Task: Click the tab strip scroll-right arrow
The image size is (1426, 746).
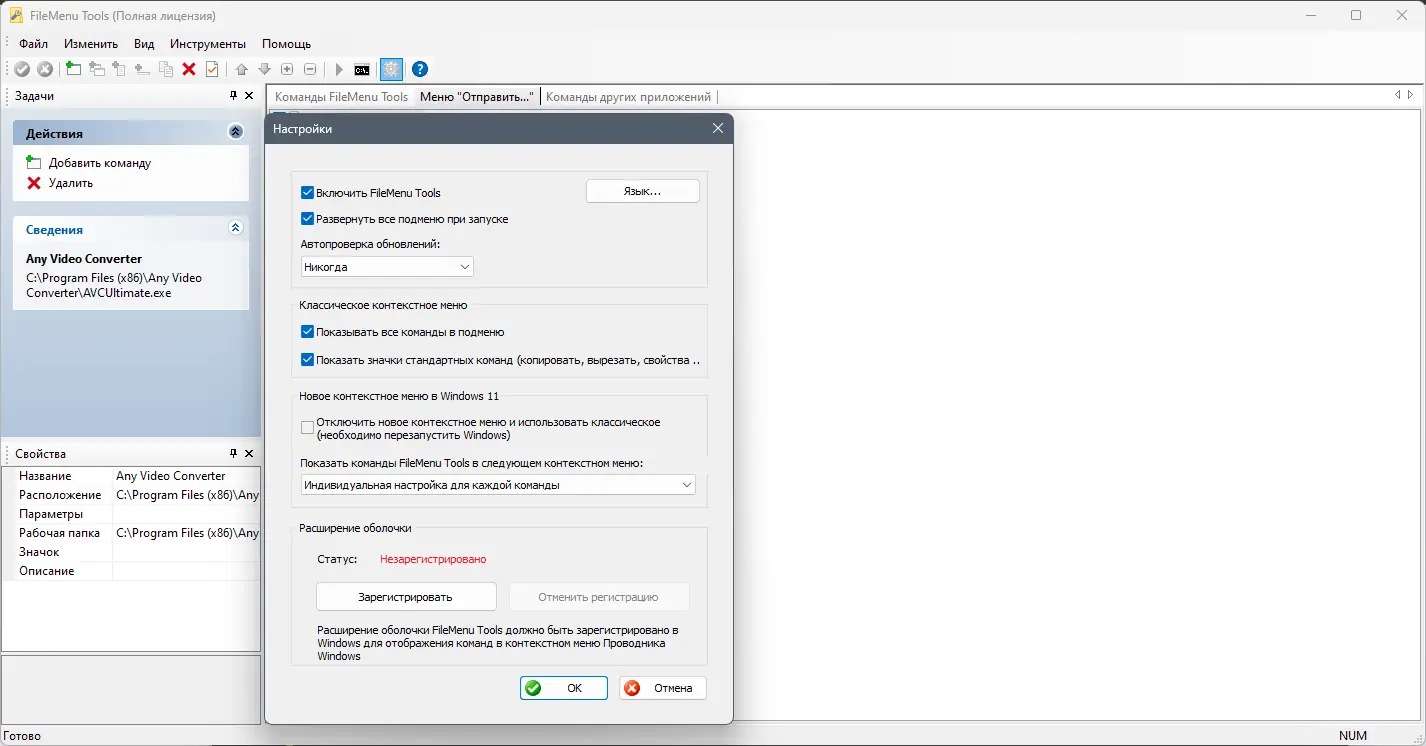Action: tap(1411, 95)
